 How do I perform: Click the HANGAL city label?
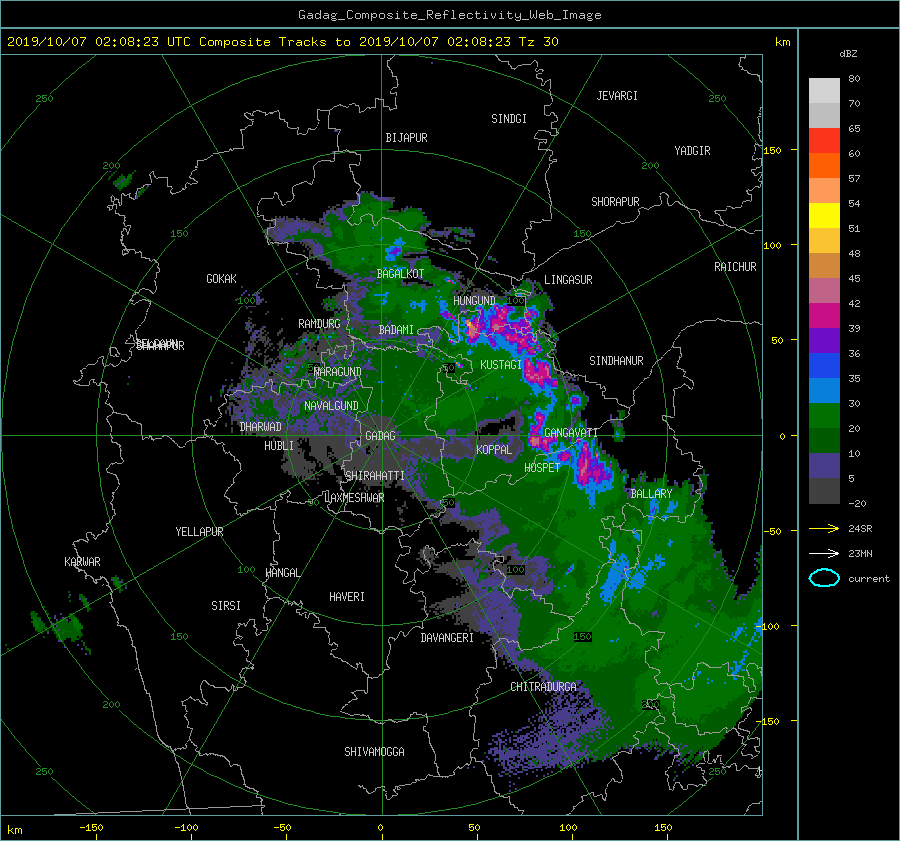click(283, 573)
